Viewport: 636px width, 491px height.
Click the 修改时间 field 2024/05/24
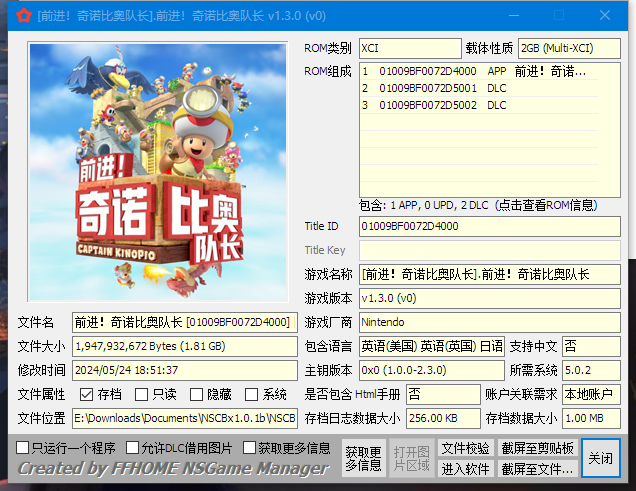185,370
